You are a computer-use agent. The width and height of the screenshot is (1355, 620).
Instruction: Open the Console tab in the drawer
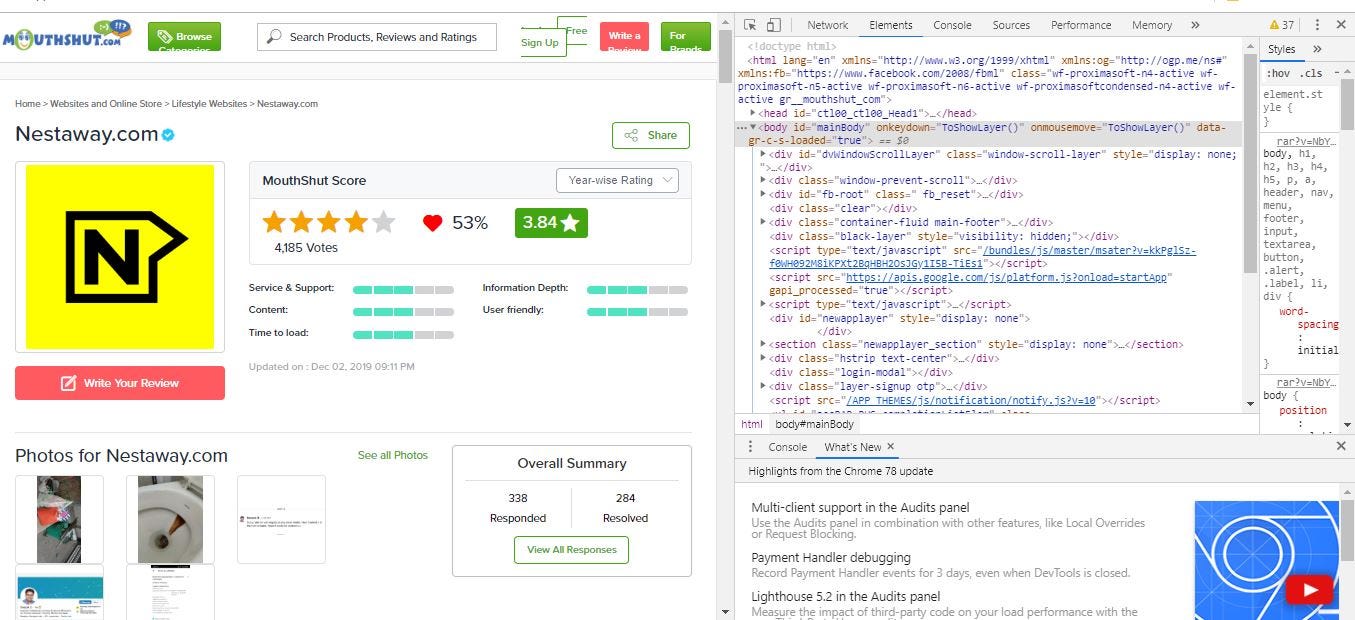787,447
